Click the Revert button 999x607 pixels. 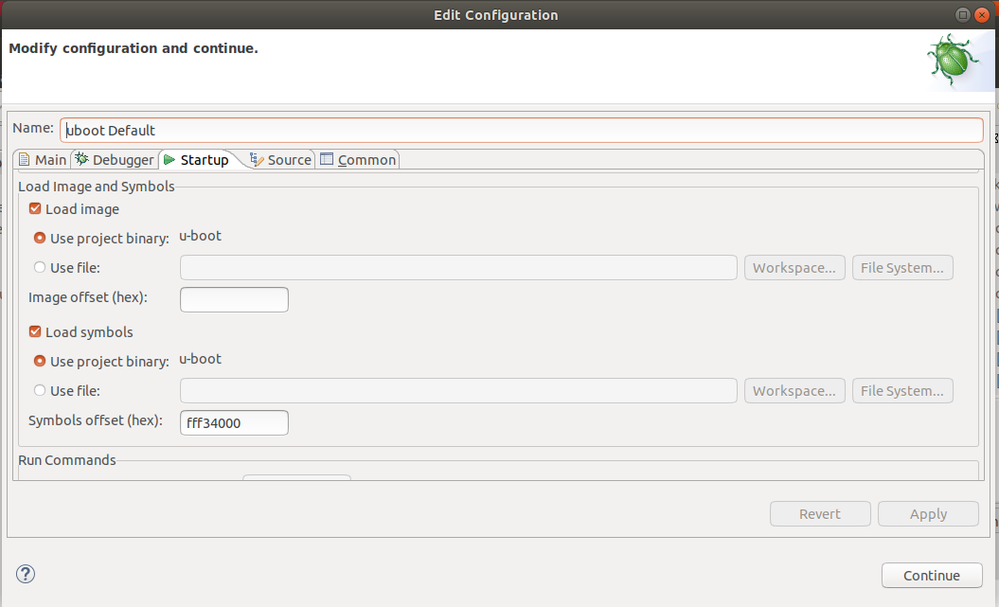(x=820, y=514)
